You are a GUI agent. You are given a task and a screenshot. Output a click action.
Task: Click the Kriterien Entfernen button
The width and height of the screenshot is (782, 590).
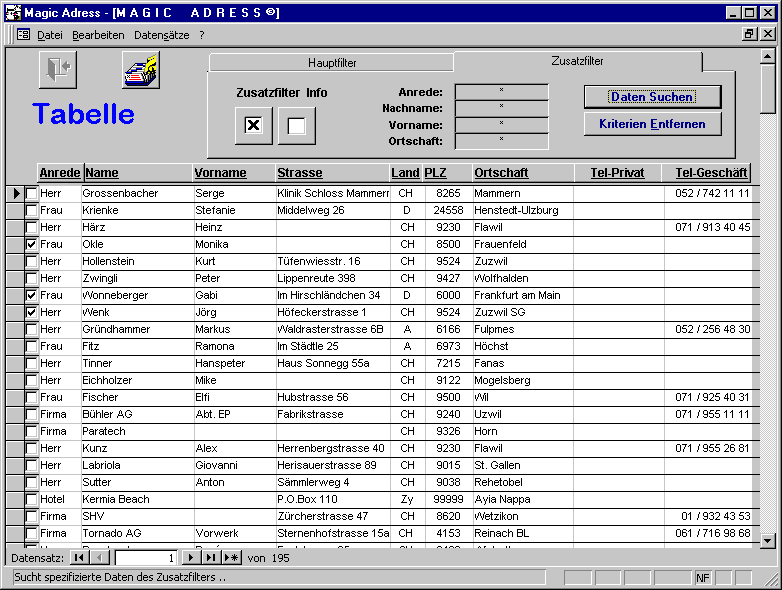coord(652,124)
